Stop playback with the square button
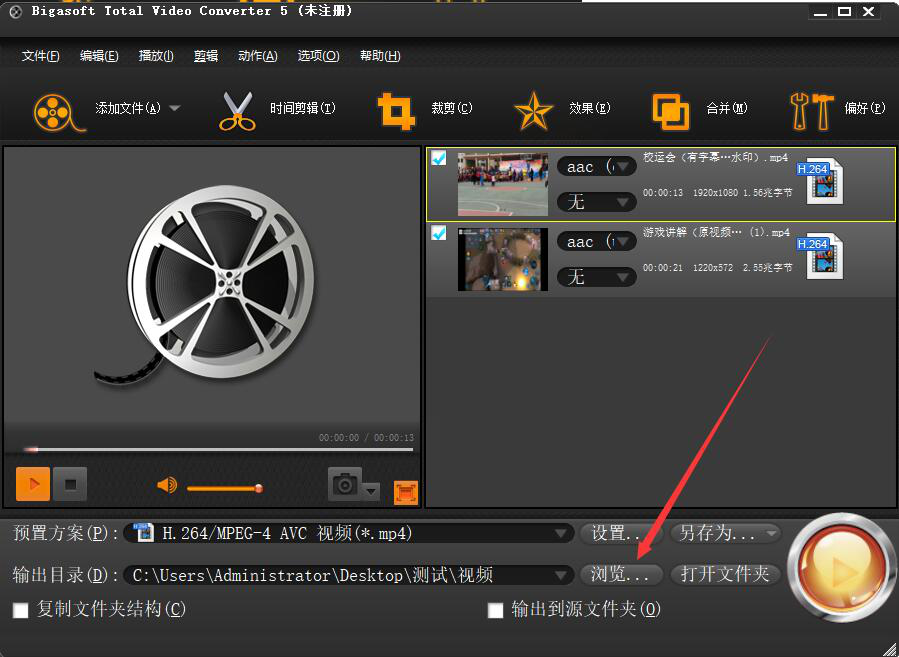Viewport: 899px width, 657px height. pyautogui.click(x=70, y=484)
